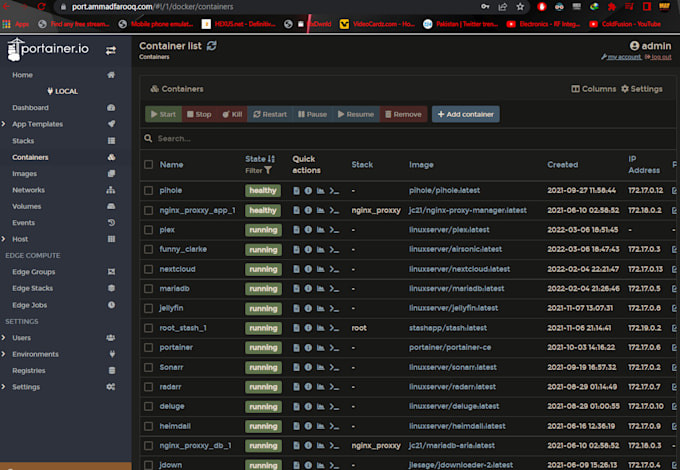The width and height of the screenshot is (680, 470).
Task: Toggle sidebar with the portainer arrows icon
Action: point(111,50)
